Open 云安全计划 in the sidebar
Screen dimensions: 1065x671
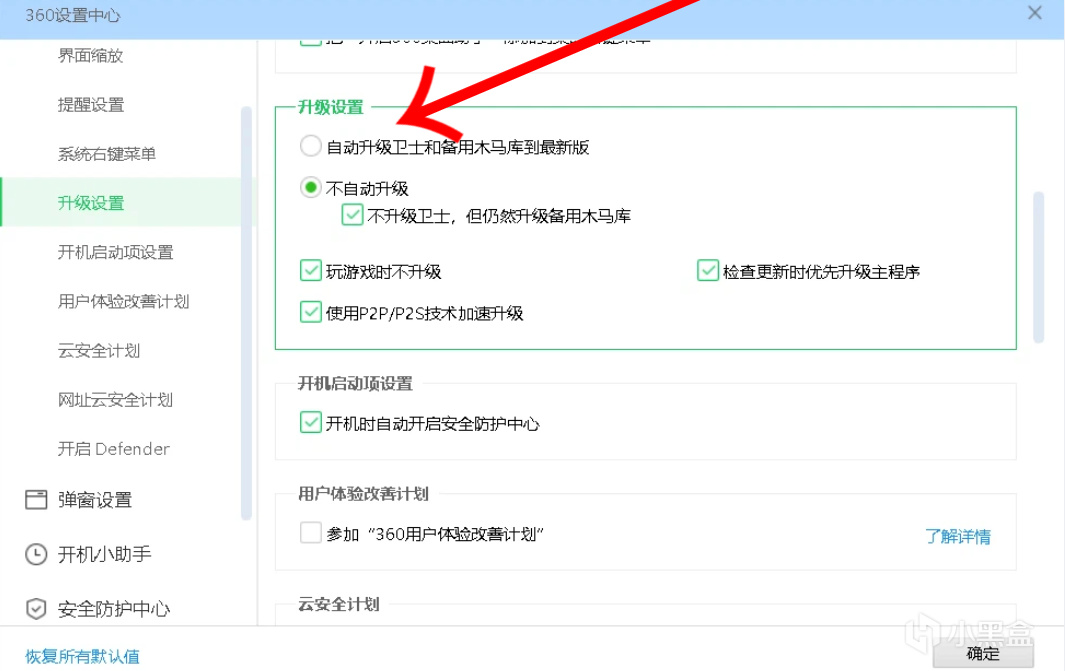pyautogui.click(x=98, y=350)
